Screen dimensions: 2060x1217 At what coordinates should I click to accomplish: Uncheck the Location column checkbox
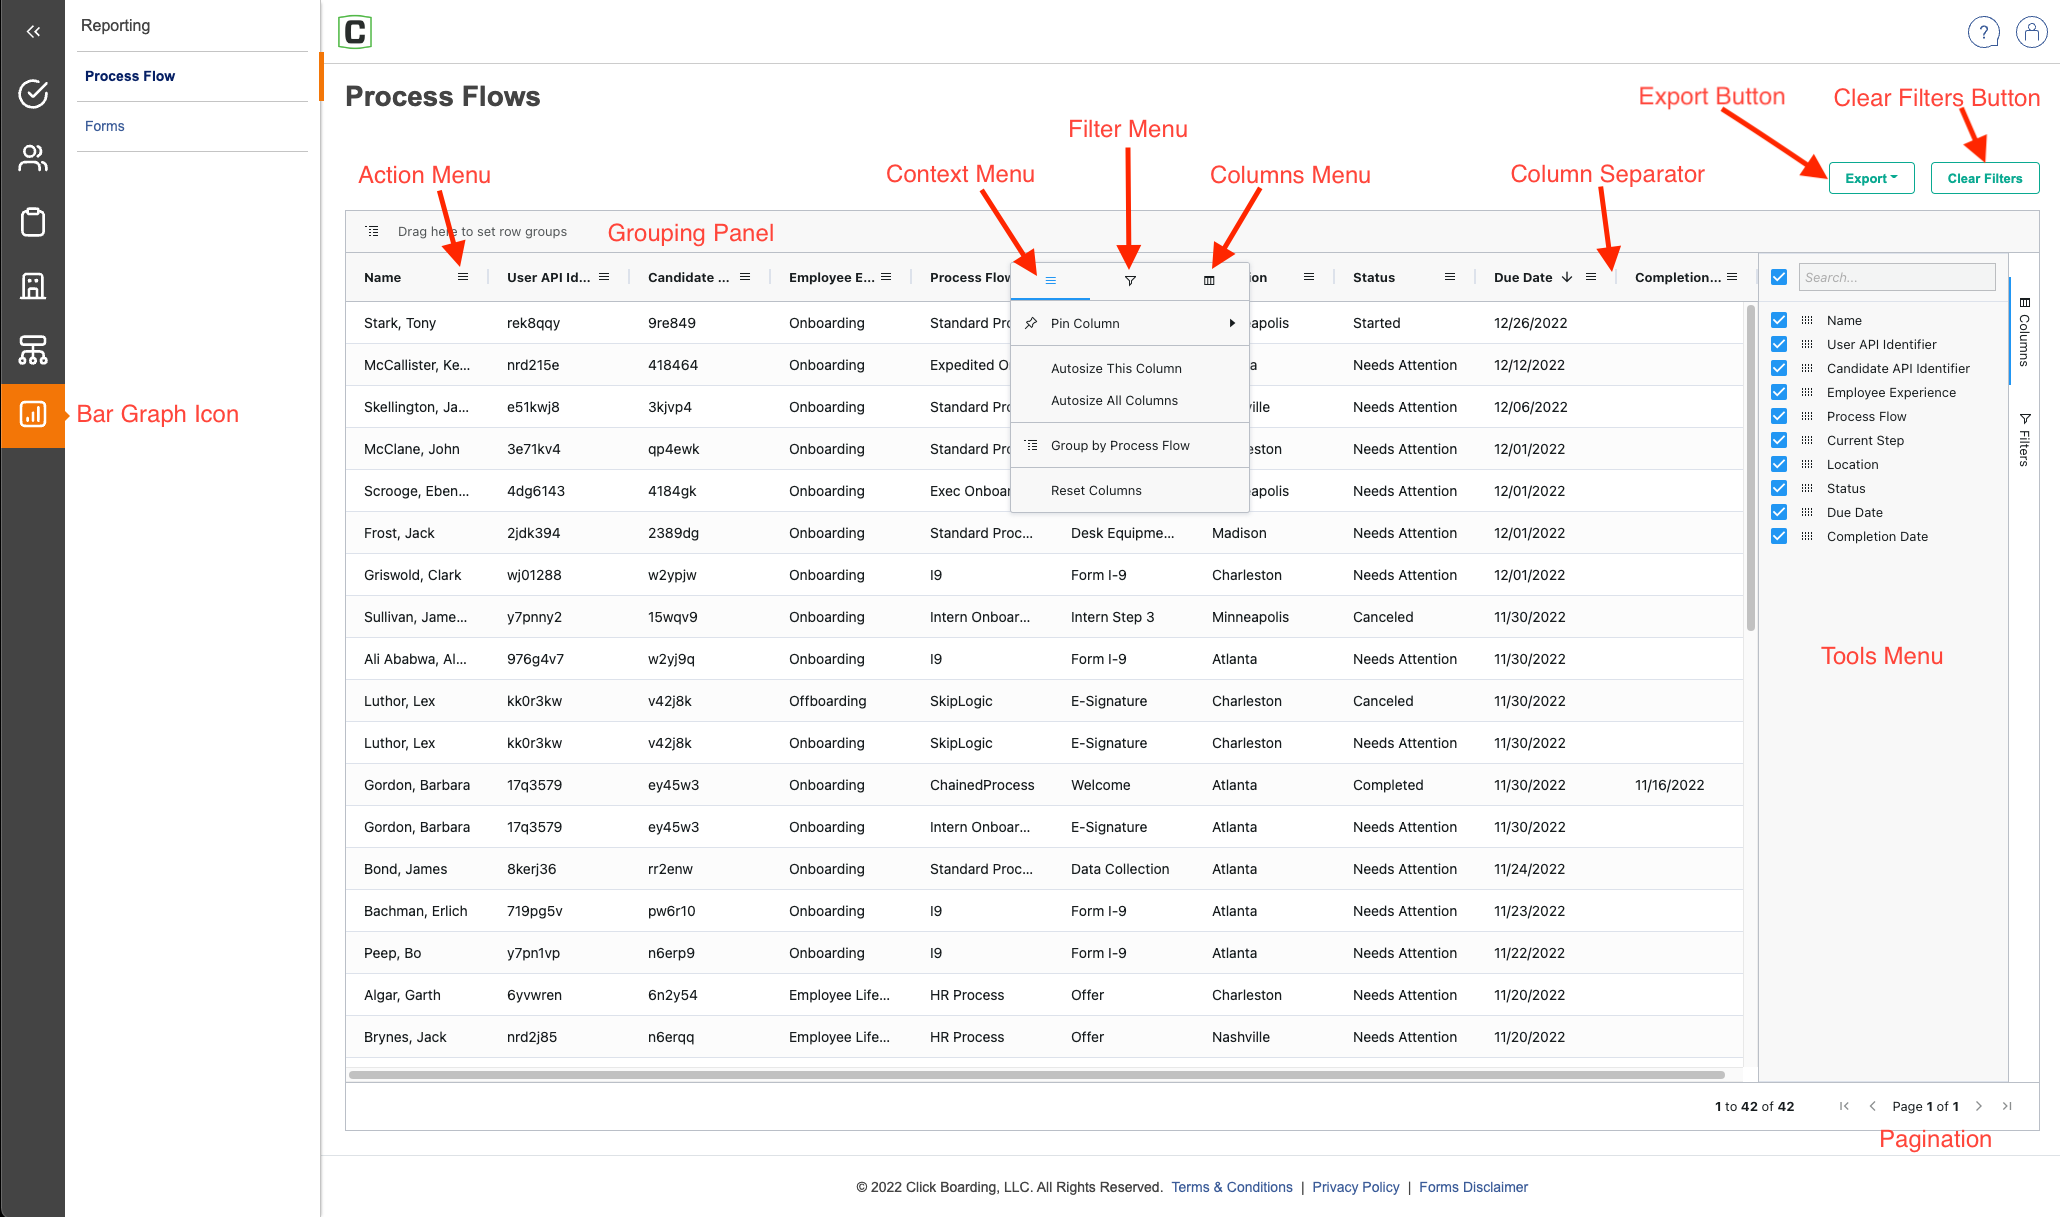tap(1779, 464)
